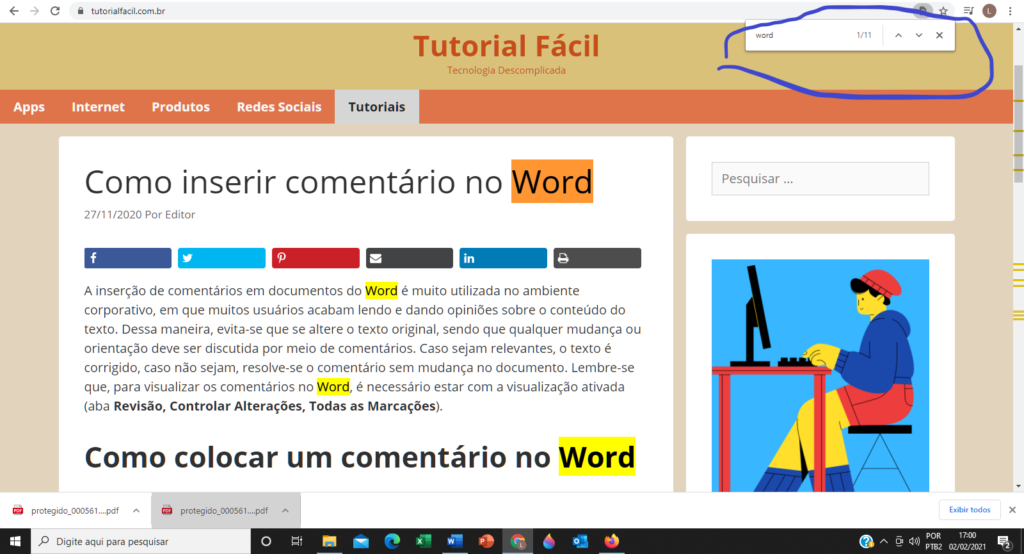This screenshot has height=554, width=1024.
Task: Show hidden system tray icons
Action: tap(884, 541)
